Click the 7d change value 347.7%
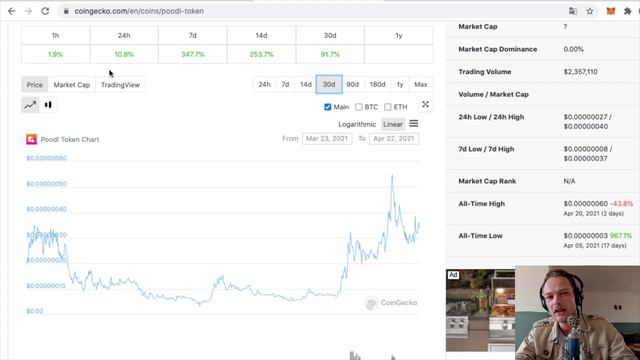The width and height of the screenshot is (640, 360). 193,54
